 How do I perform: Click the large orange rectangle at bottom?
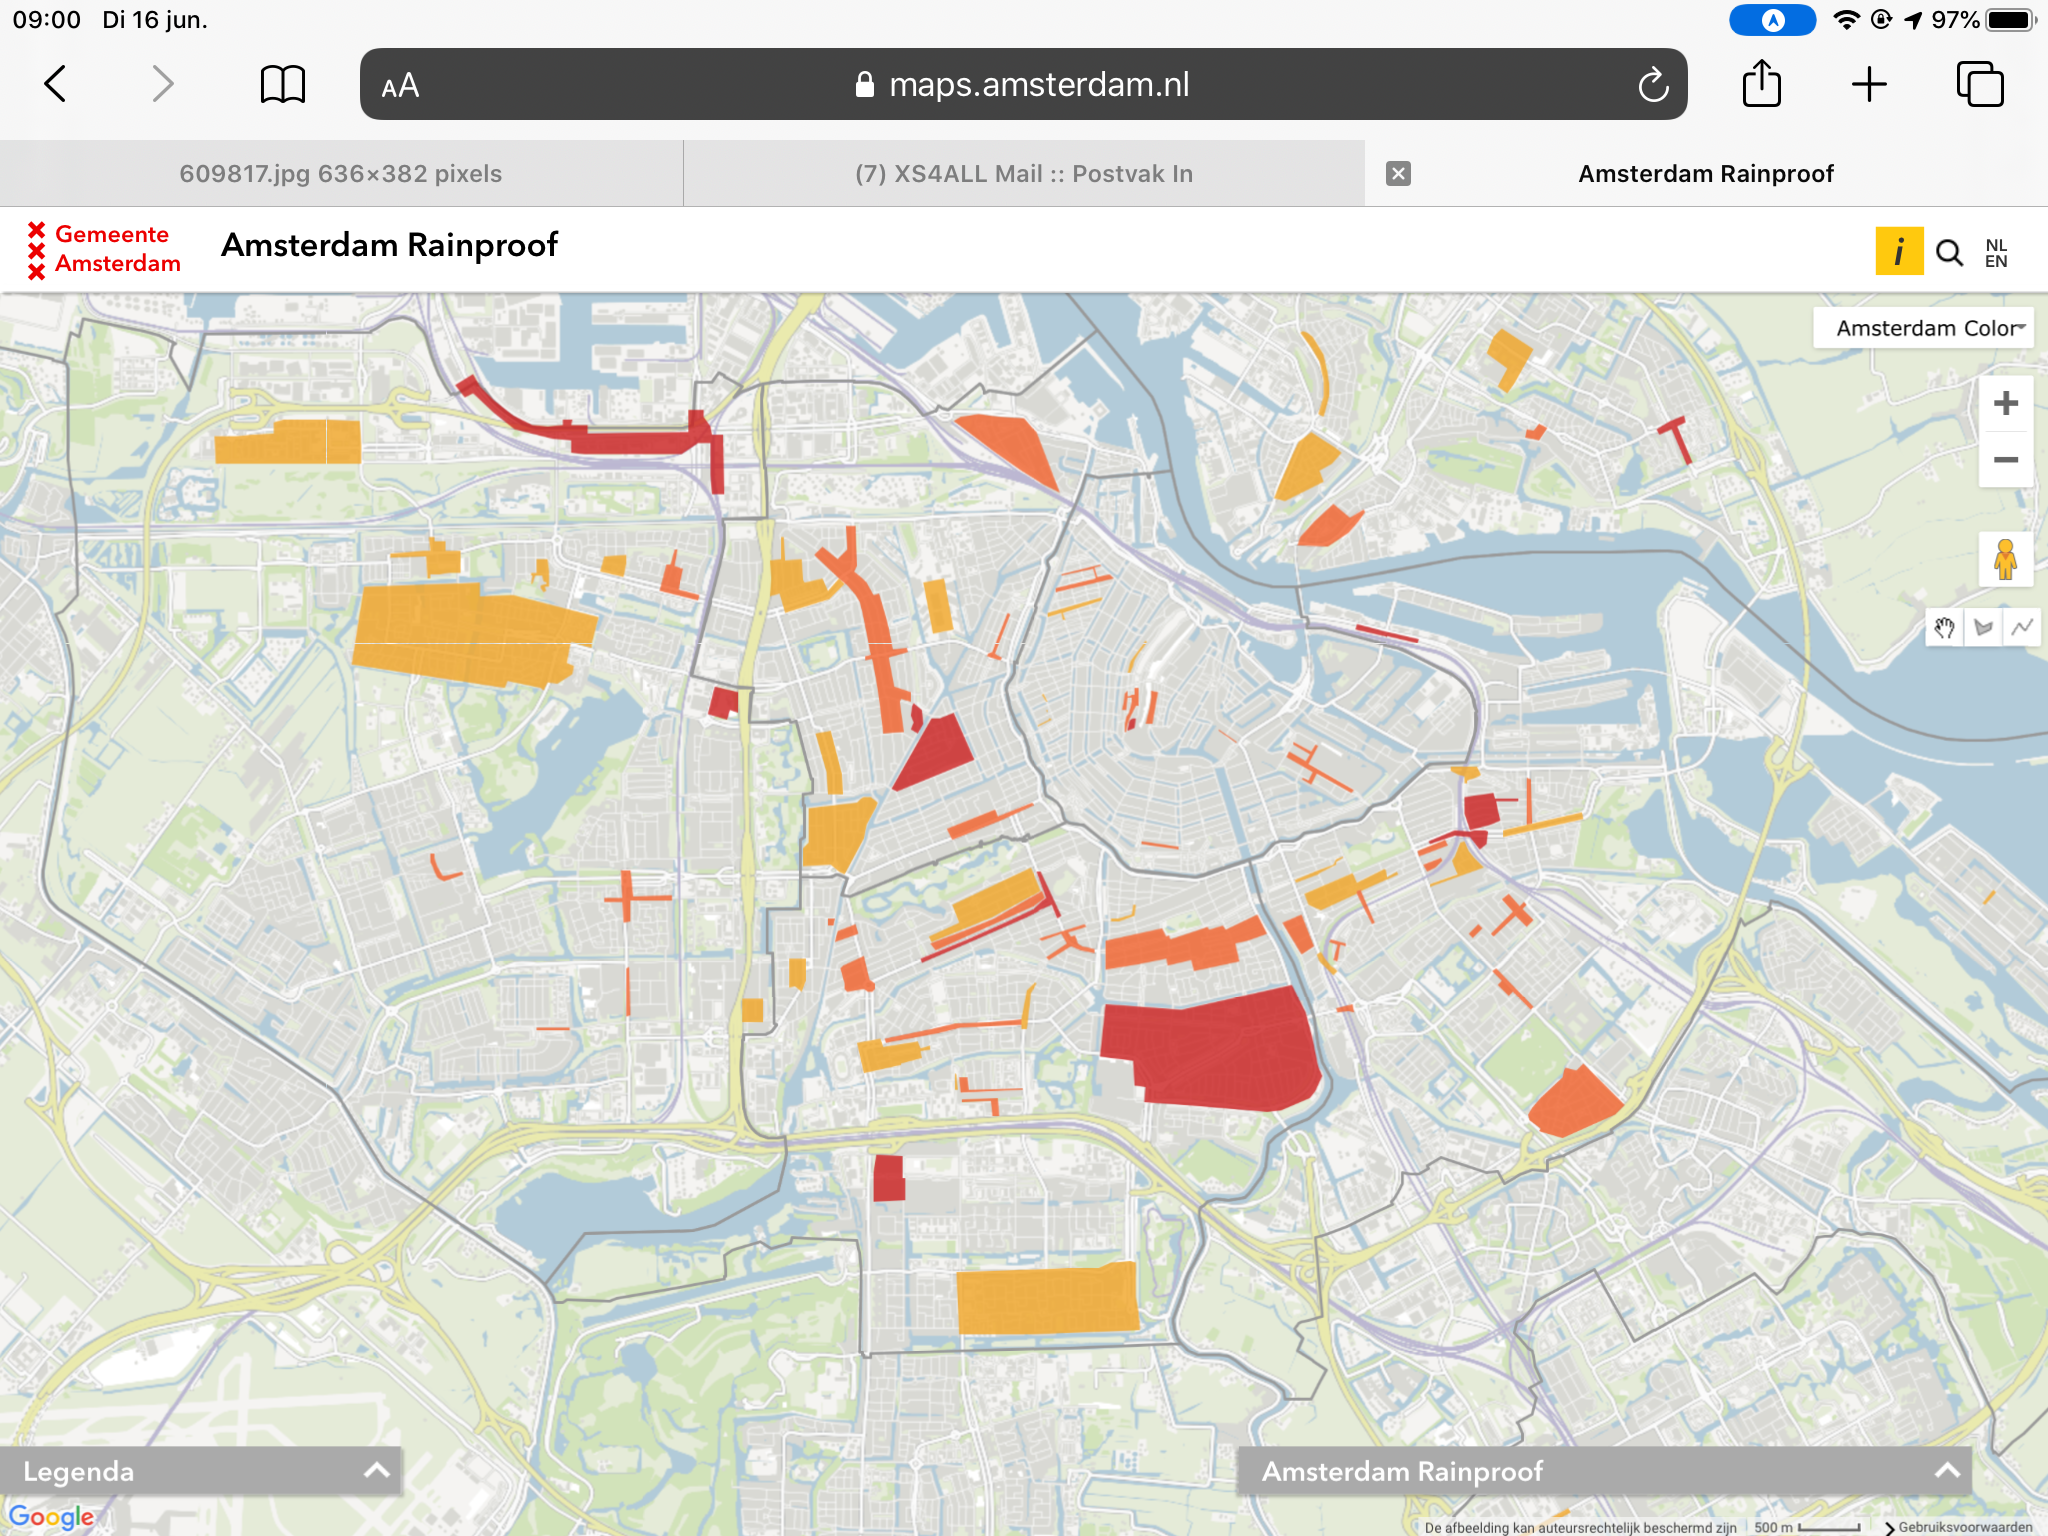pos(1047,1298)
